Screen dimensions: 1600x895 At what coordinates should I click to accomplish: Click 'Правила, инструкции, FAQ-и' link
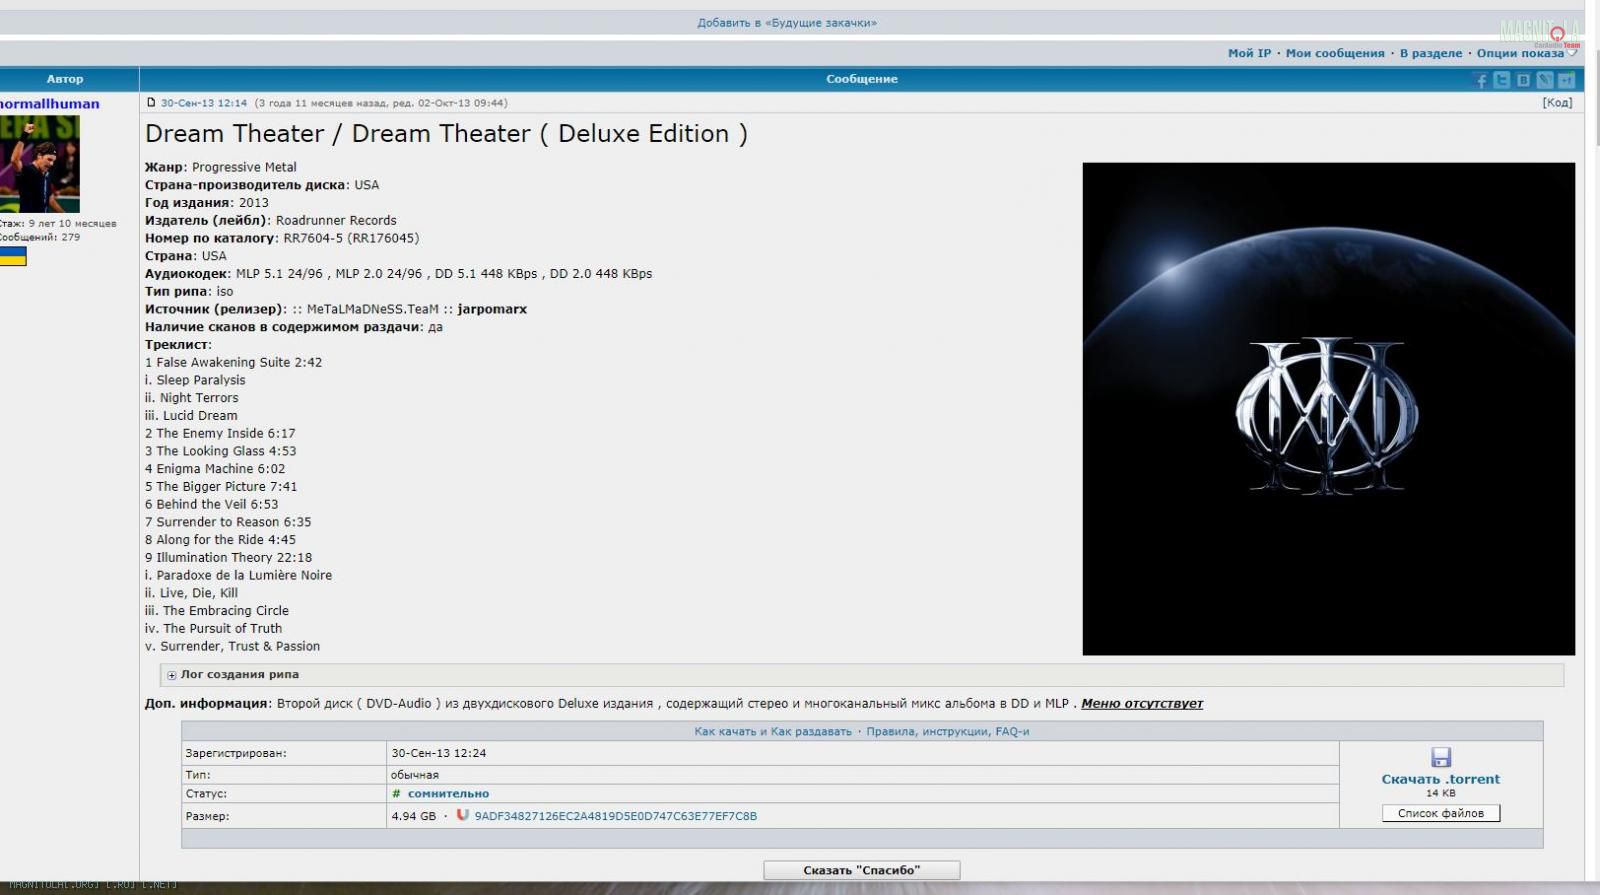pos(947,732)
